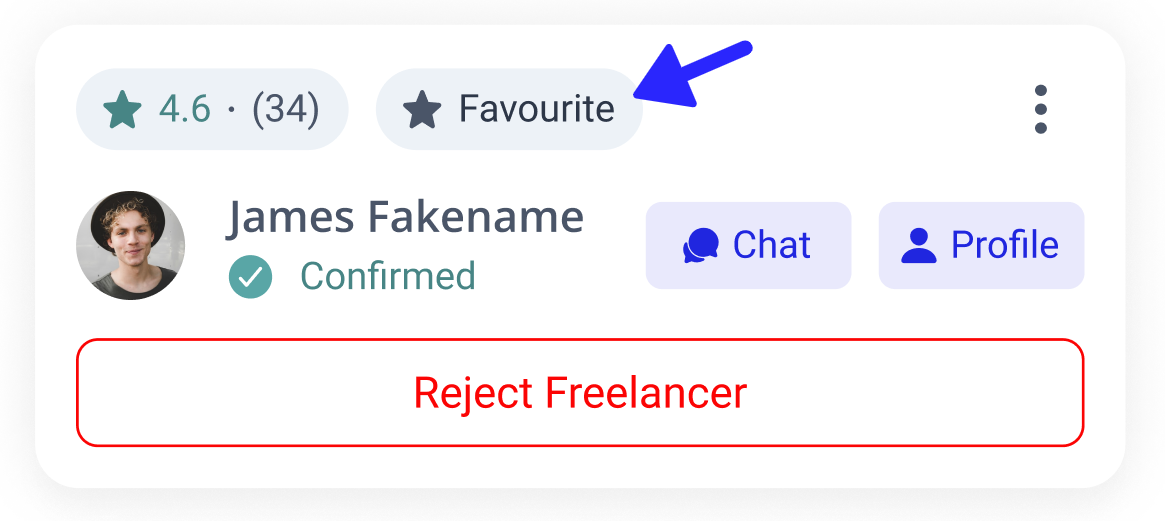Click the dark star icon beside Favourite
This screenshot has height=521, width=1165.
[x=422, y=109]
